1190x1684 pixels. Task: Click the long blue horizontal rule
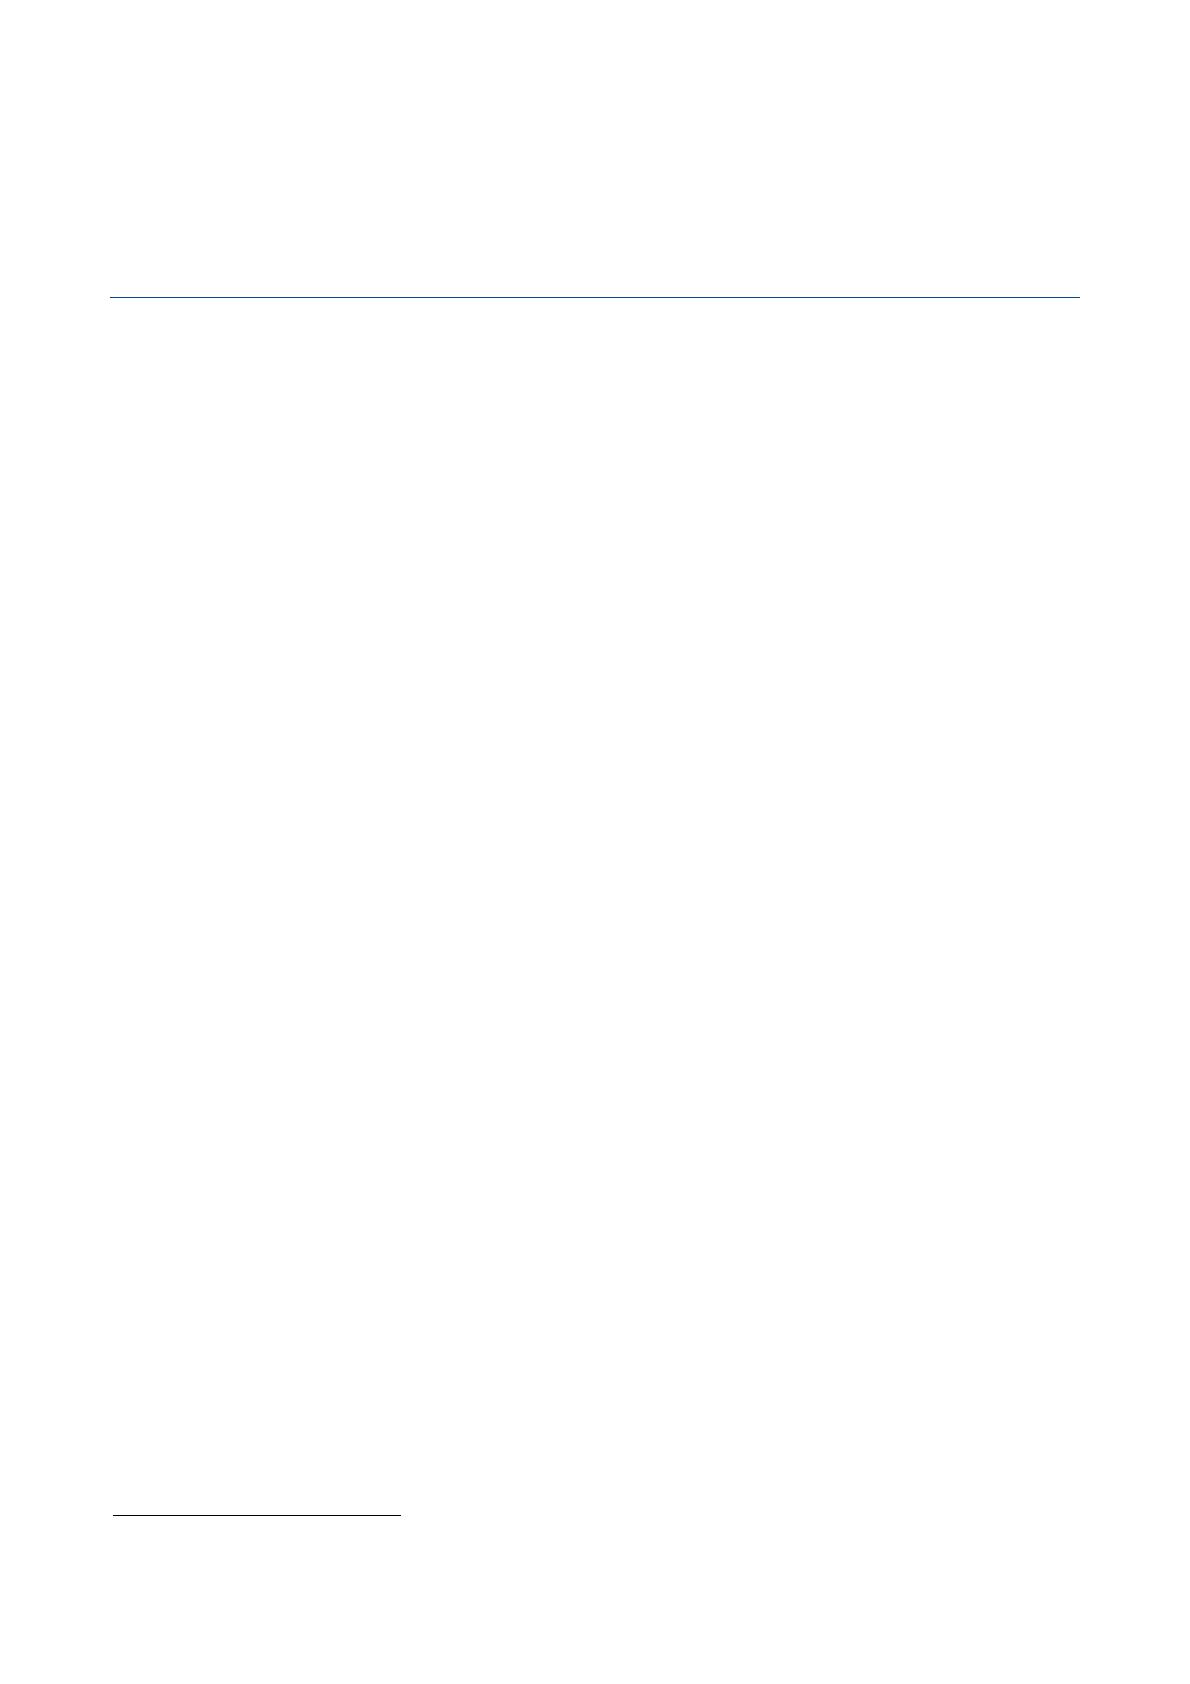(594, 297)
